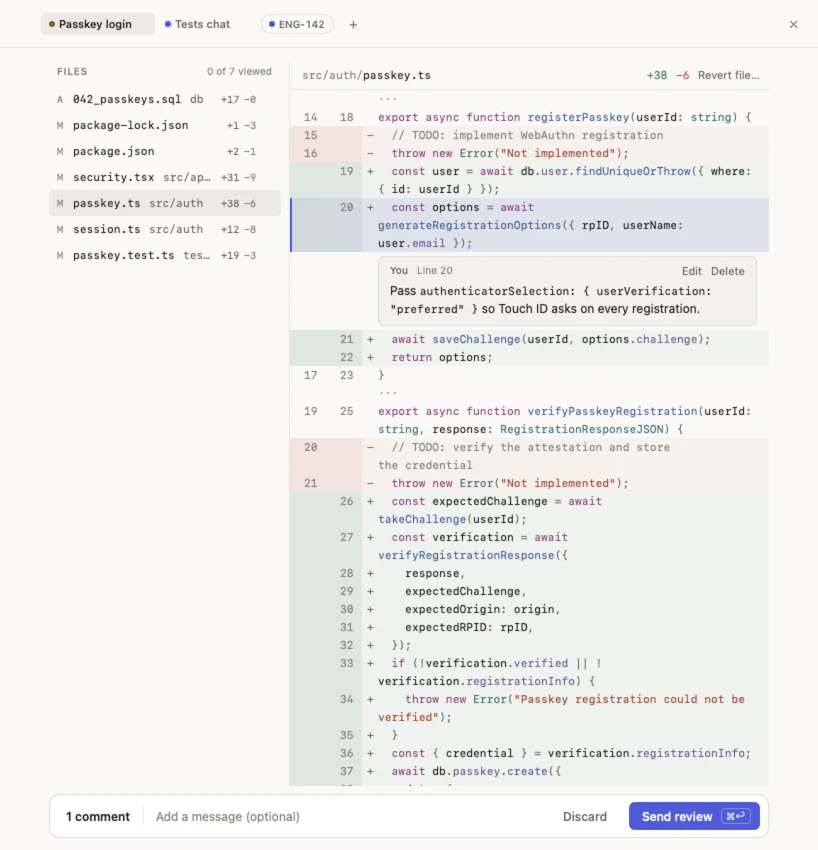The width and height of the screenshot is (818, 850).
Task: Click the plus marker on line 26
Action: click(x=370, y=501)
